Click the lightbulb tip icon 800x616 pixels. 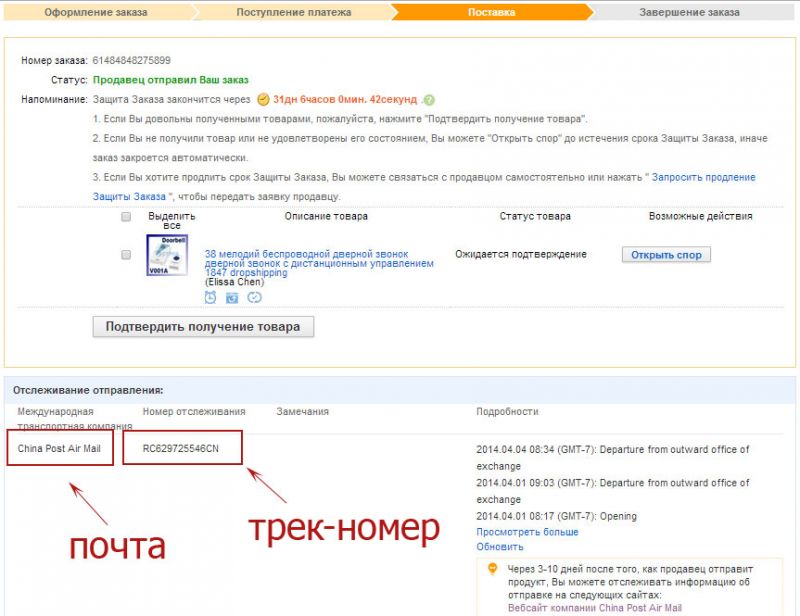(x=492, y=569)
